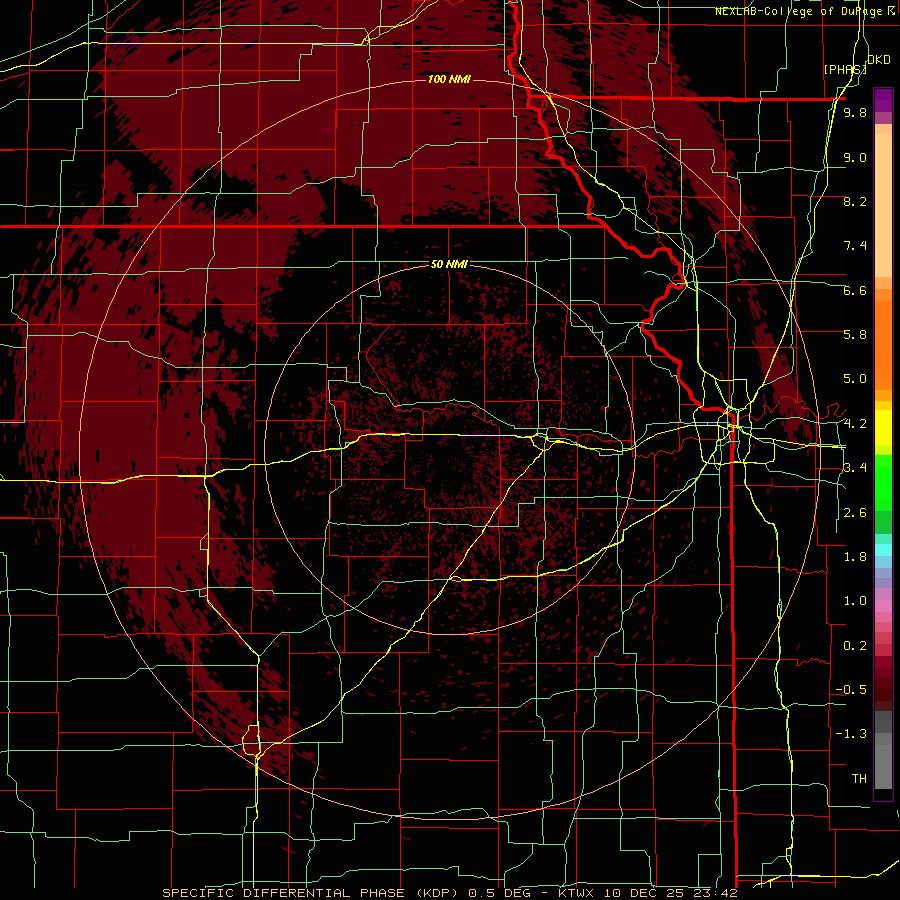Click the 3.4 scale value
The height and width of the screenshot is (900, 900).
[855, 468]
